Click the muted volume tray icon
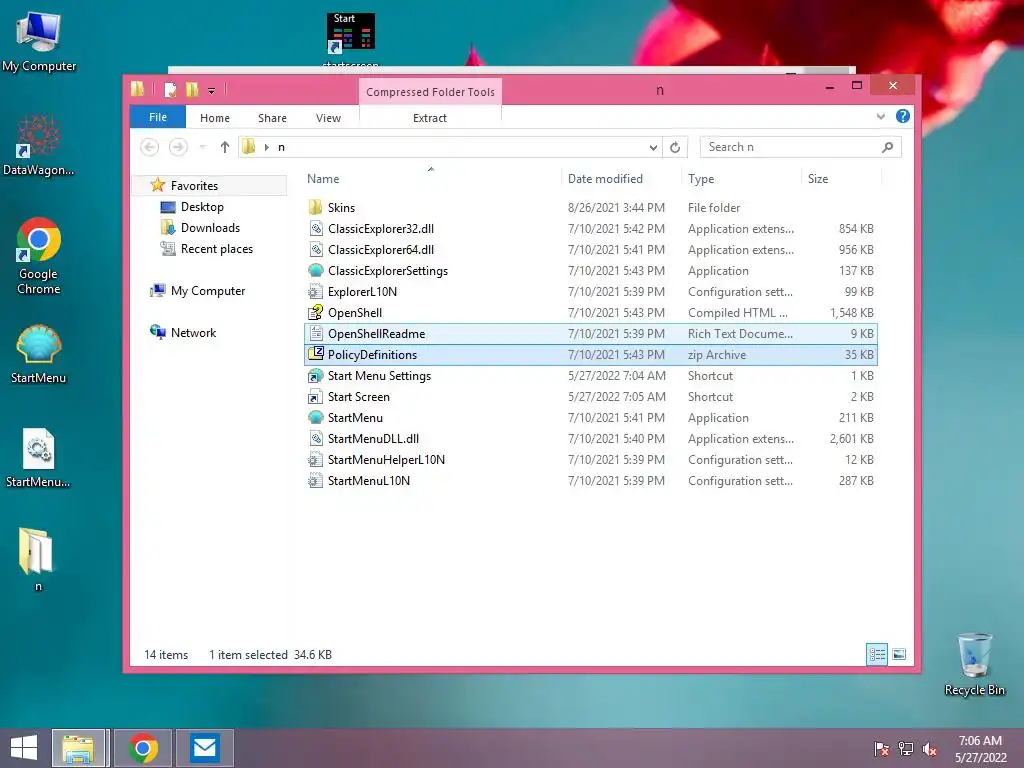This screenshot has height=768, width=1024. tap(929, 749)
